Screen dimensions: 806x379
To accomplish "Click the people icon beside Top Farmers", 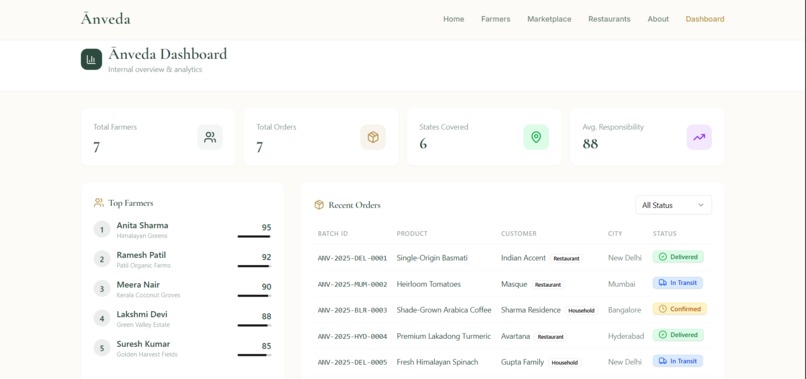I will pos(99,203).
